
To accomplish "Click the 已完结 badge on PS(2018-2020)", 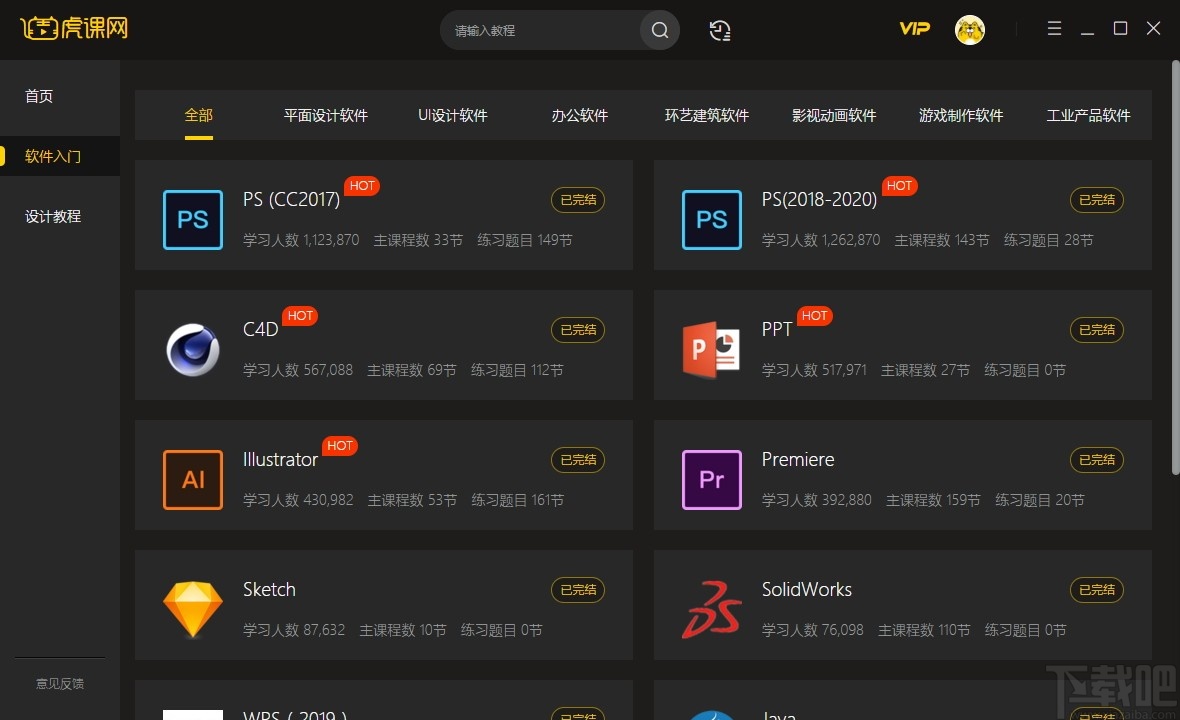I will point(1096,200).
